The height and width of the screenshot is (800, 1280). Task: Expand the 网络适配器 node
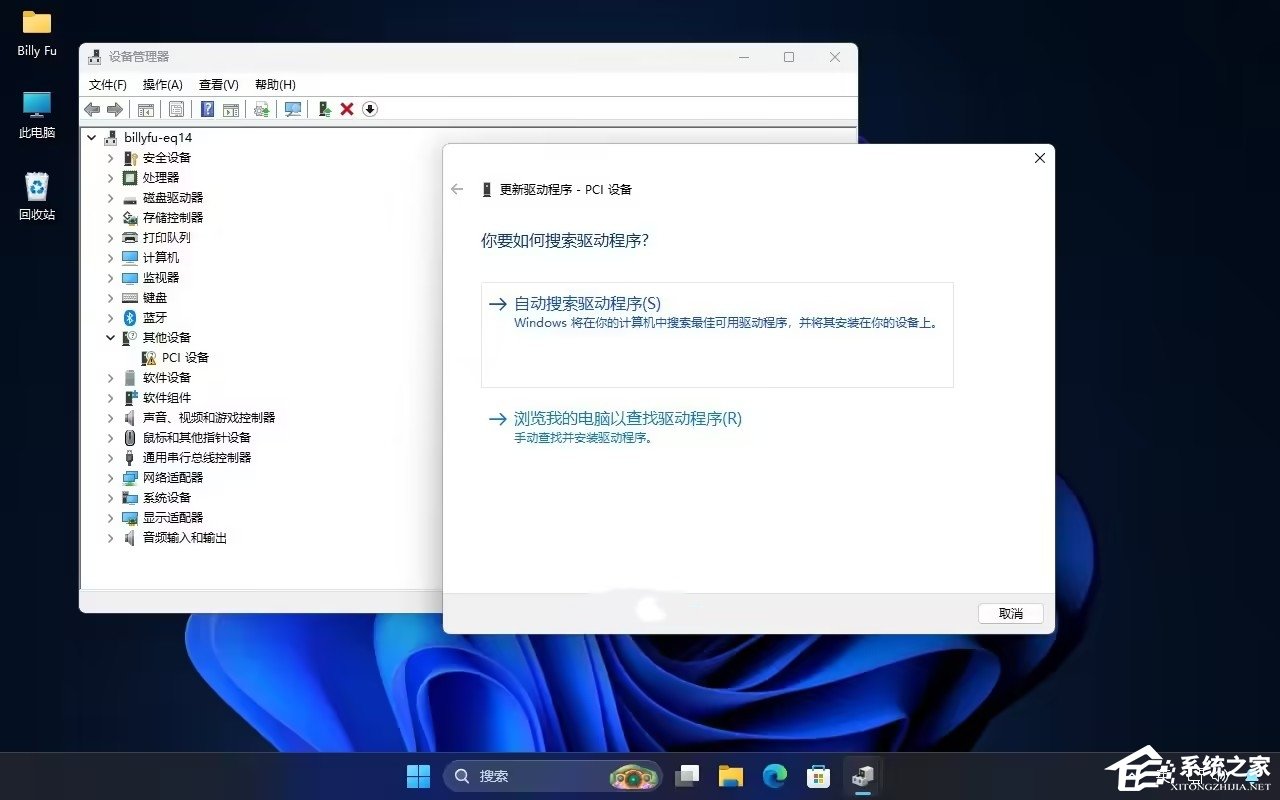tap(111, 477)
